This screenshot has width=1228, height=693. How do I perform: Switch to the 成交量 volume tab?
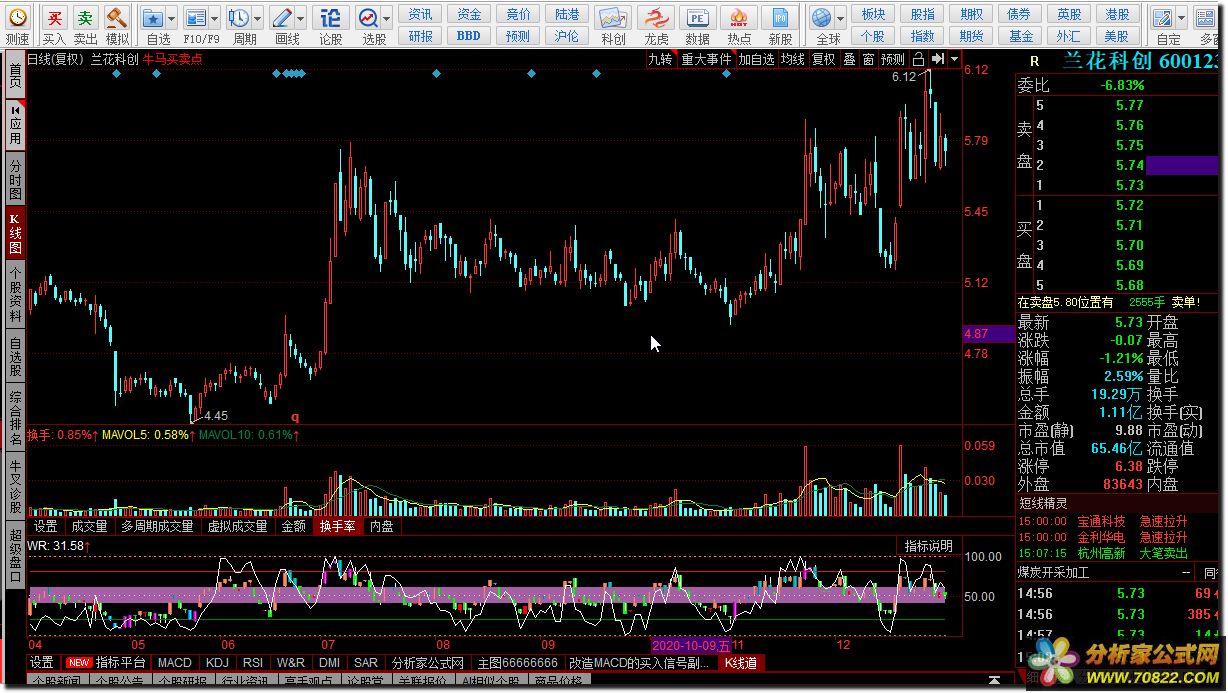coord(89,525)
